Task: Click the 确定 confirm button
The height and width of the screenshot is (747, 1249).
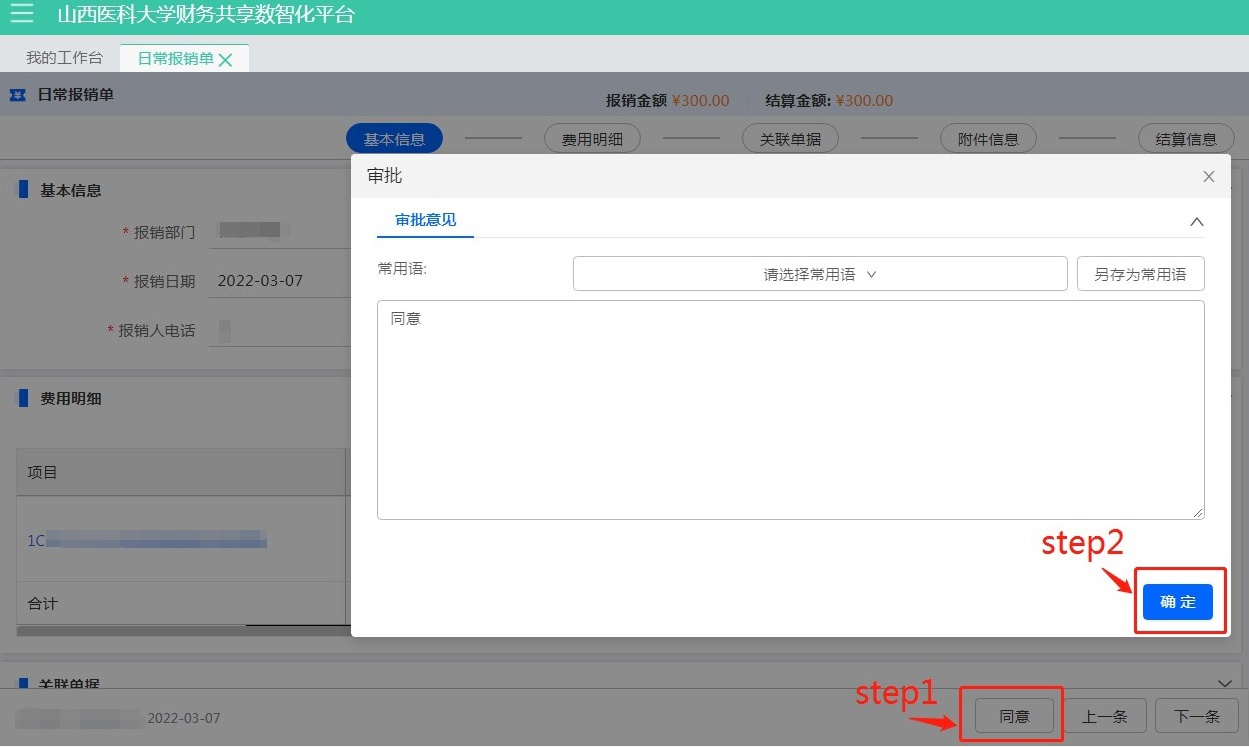Action: (1177, 602)
